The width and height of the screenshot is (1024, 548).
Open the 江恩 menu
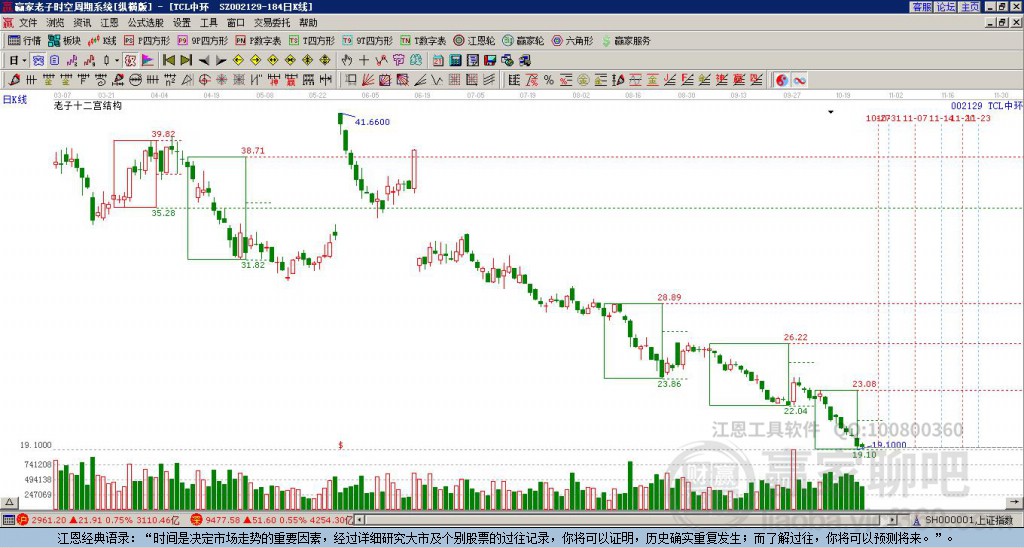(109, 23)
